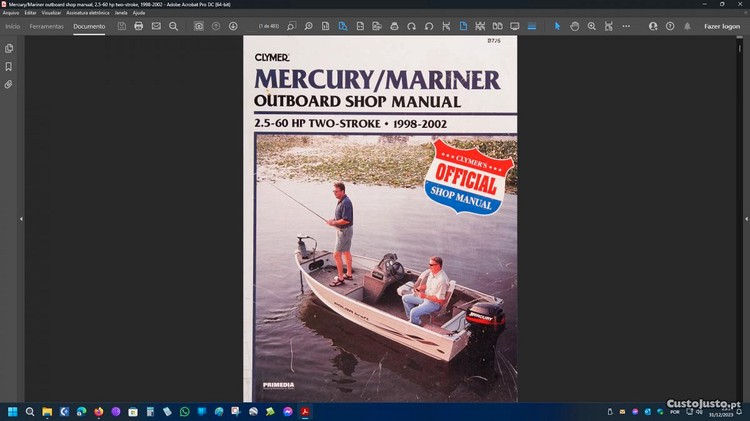
Task: Go to next page with down arrow
Action: (233, 26)
